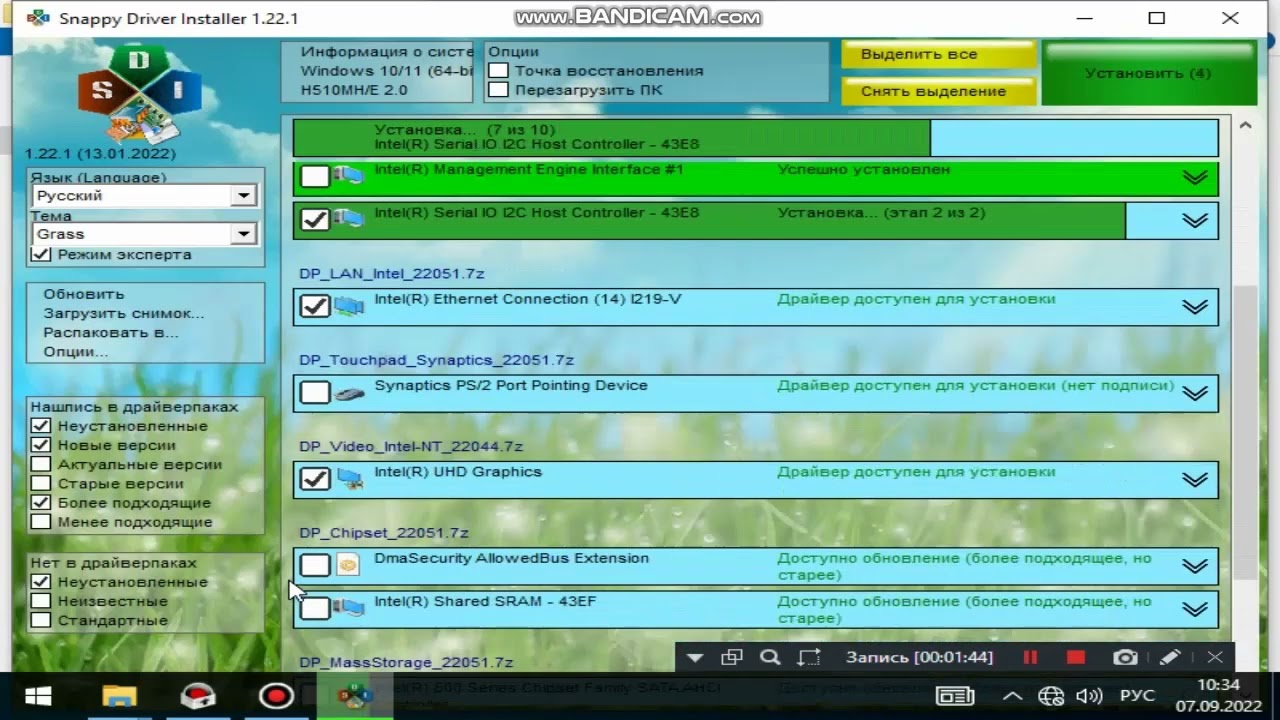Screen dimensions: 1280x720
Task: Click the system information panel
Action: pos(377,71)
